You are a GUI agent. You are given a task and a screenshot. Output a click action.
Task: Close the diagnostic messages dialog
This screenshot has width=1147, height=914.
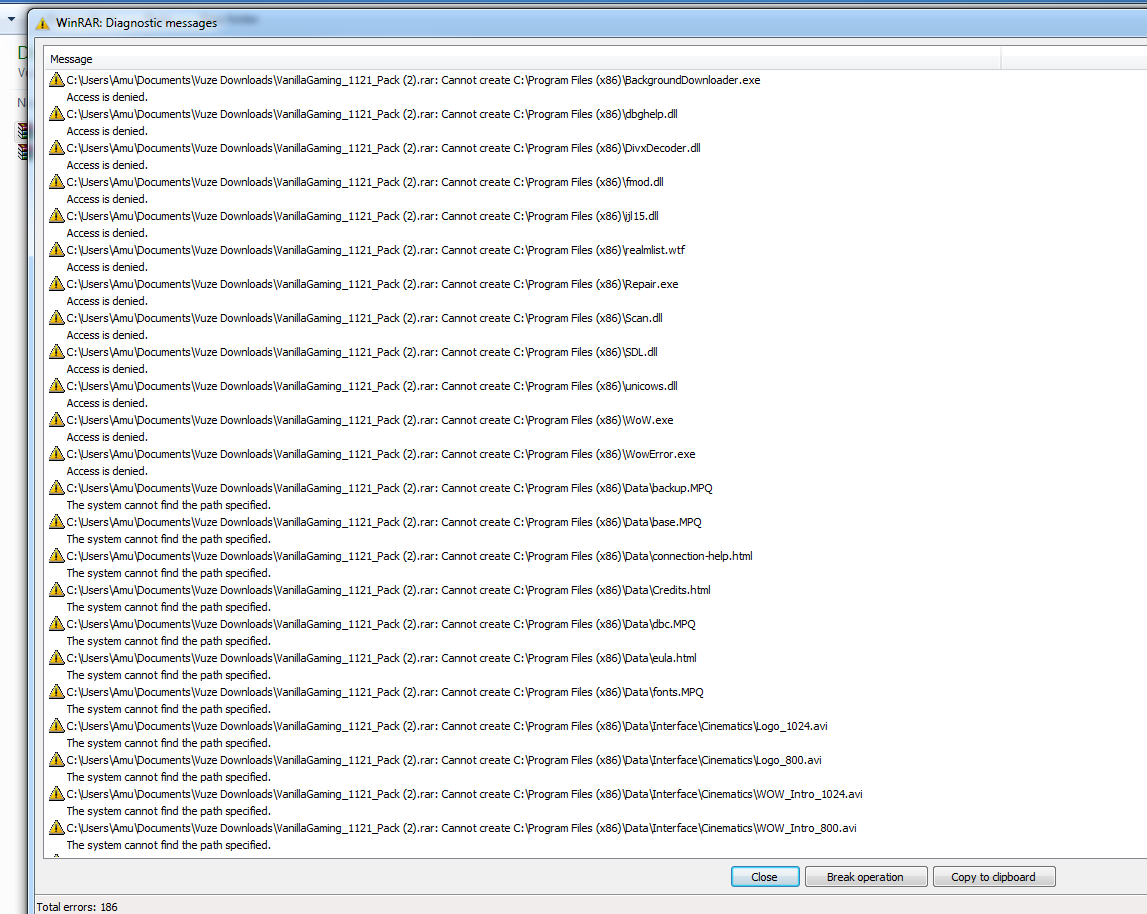764,877
